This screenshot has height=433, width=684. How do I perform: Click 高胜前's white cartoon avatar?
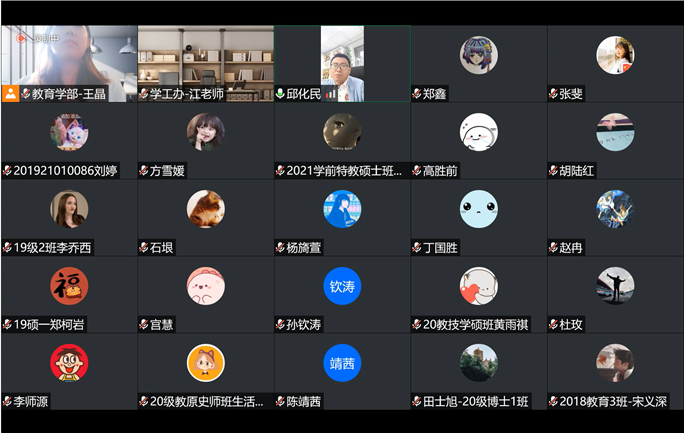(x=479, y=132)
